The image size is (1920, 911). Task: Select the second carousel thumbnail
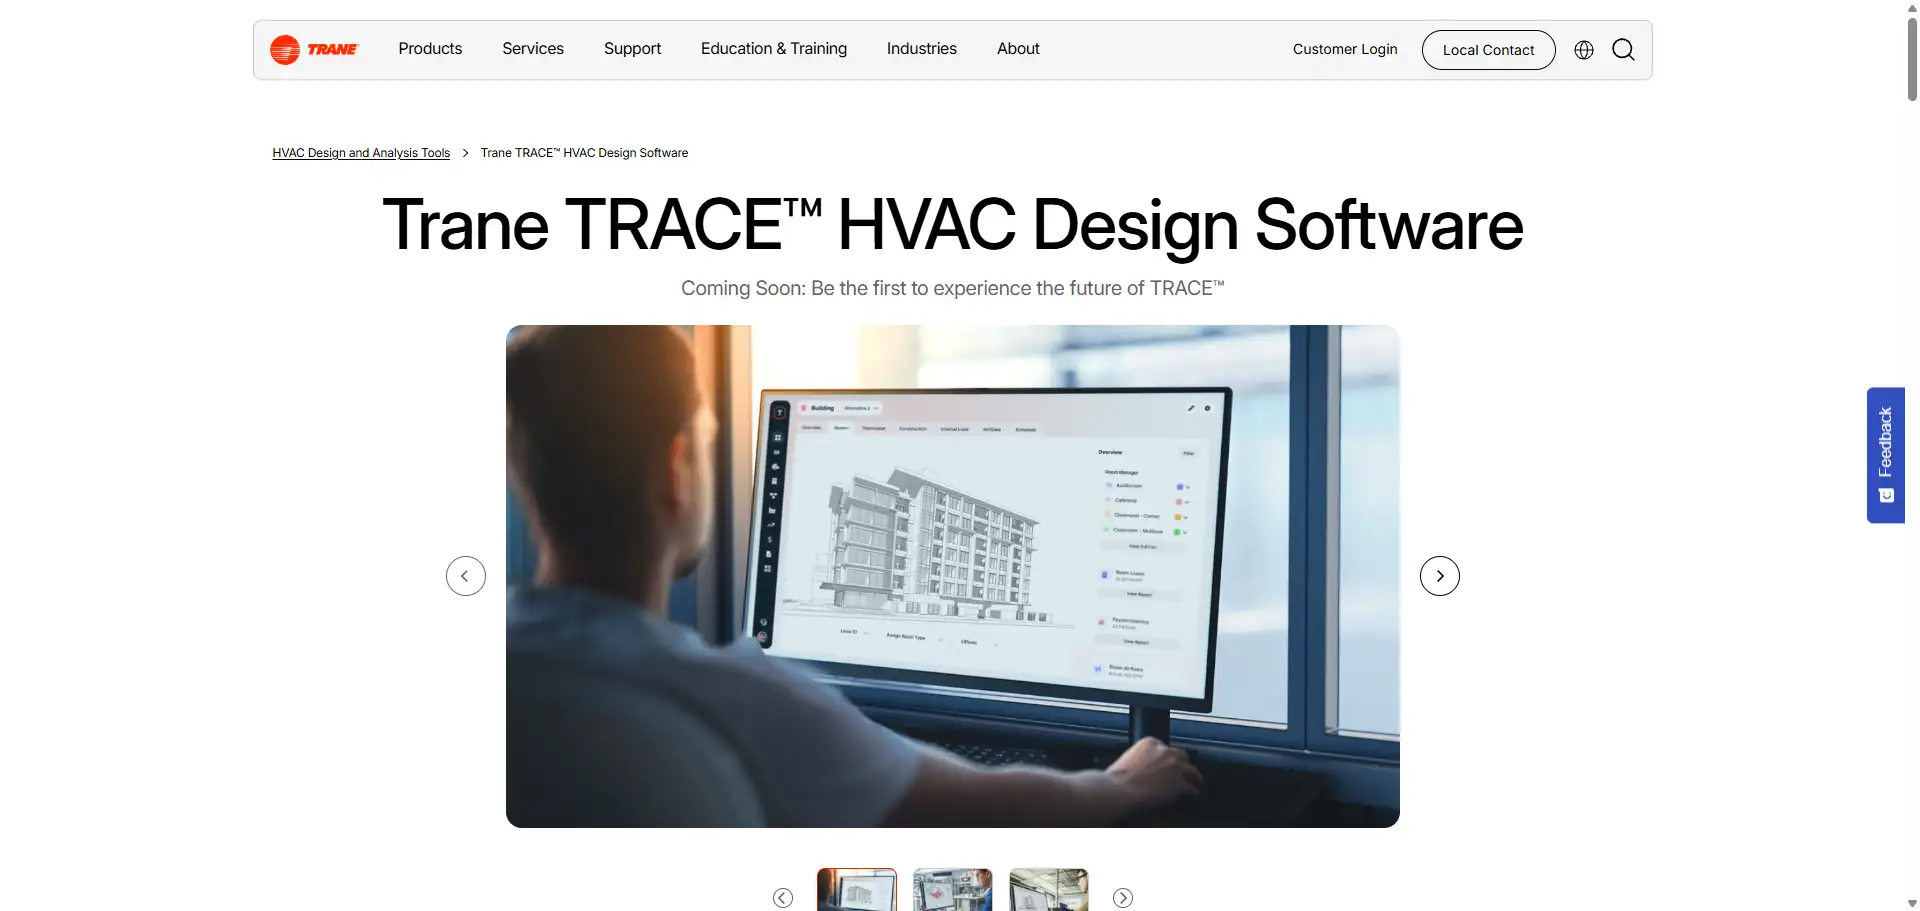[953, 890]
